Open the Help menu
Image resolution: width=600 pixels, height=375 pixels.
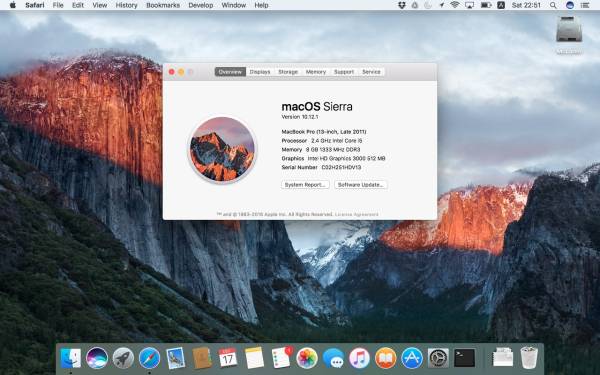(x=261, y=5)
